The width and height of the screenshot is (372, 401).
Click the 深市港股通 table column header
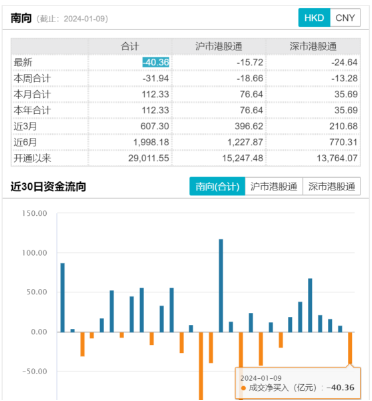pyautogui.click(x=313, y=46)
